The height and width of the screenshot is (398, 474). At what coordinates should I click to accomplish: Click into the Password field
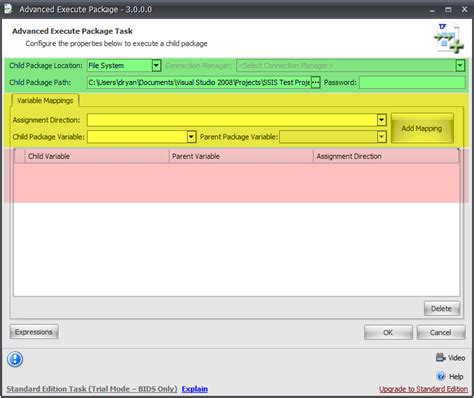pos(412,82)
